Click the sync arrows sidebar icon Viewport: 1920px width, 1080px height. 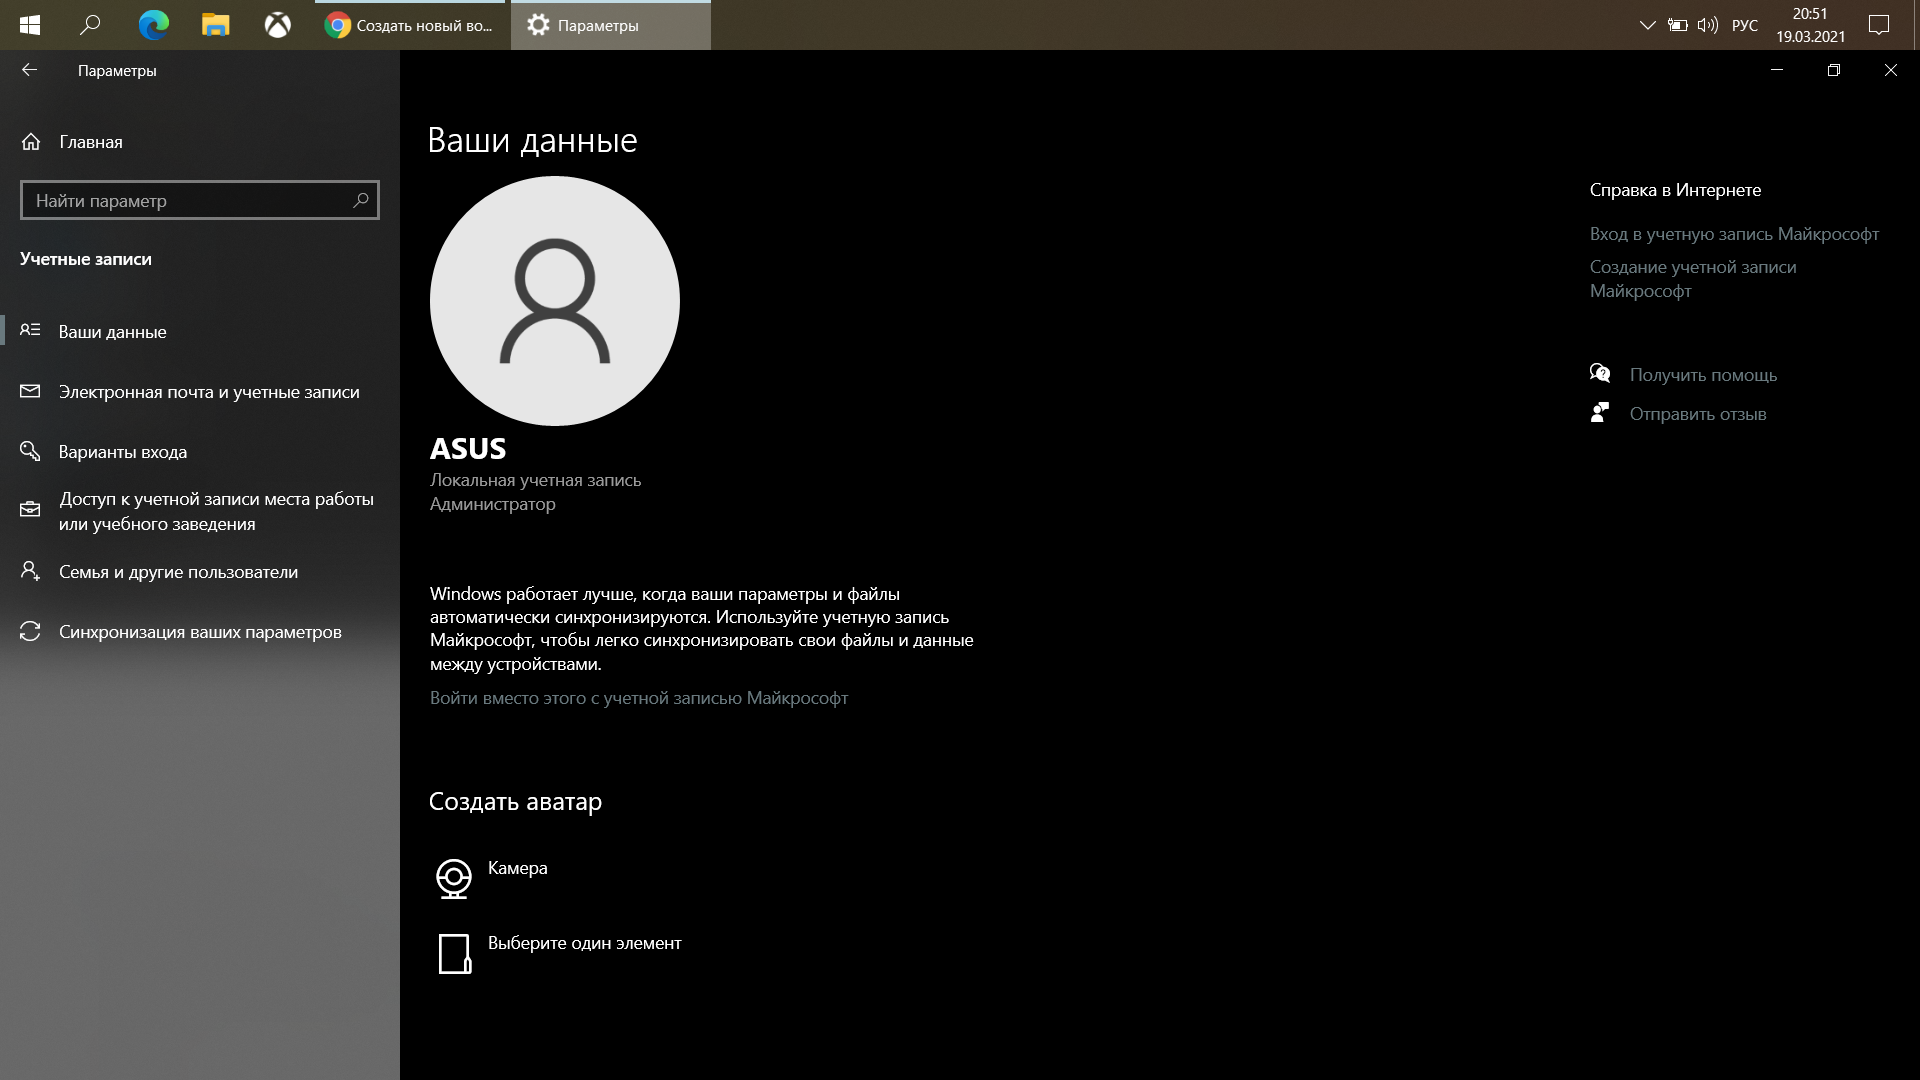30,631
